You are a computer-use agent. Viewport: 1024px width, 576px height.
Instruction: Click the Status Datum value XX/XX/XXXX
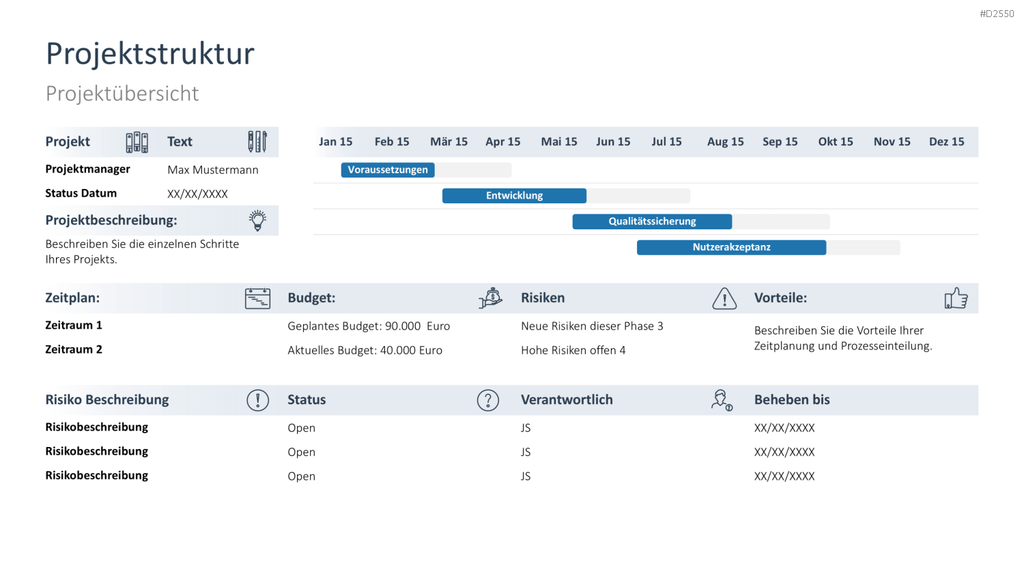tap(197, 194)
